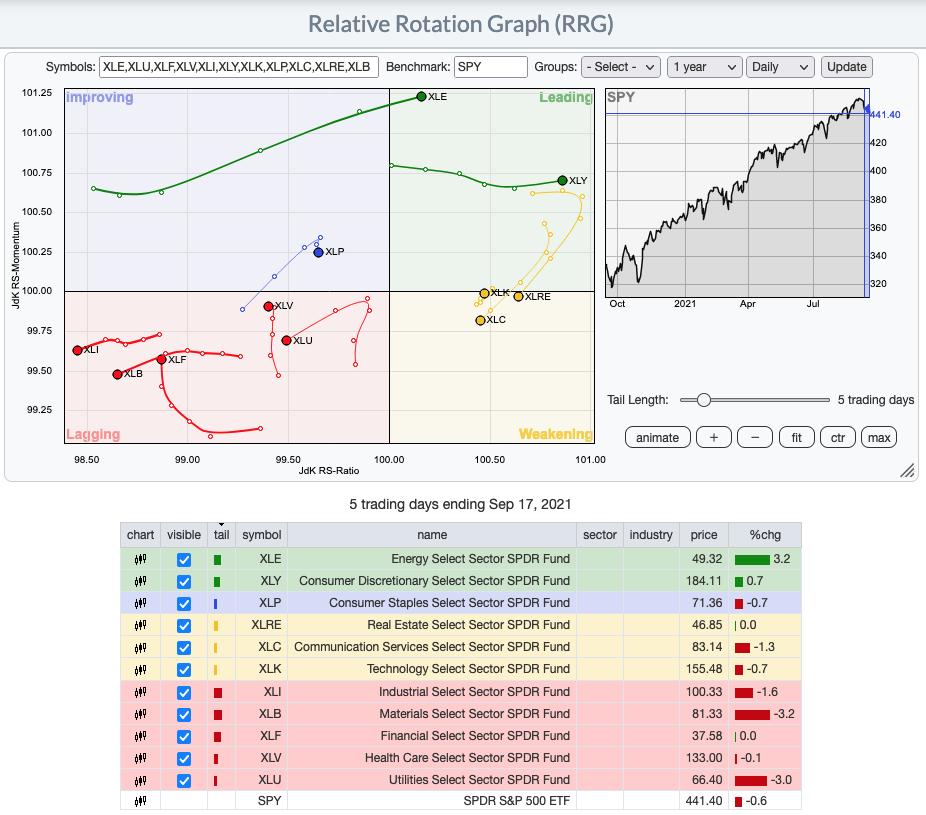Image resolution: width=926 pixels, height=815 pixels.
Task: Click the max button
Action: tap(879, 438)
